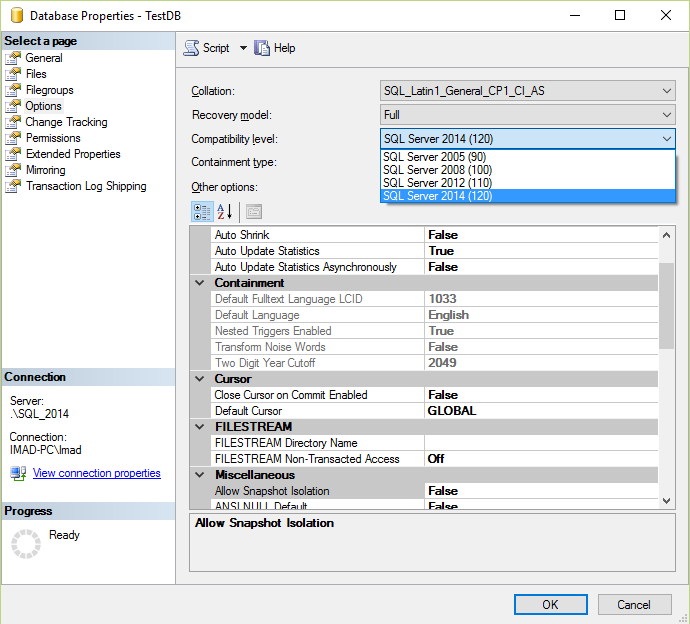Click the connection properties computer icon
This screenshot has width=690, height=624.
18,474
